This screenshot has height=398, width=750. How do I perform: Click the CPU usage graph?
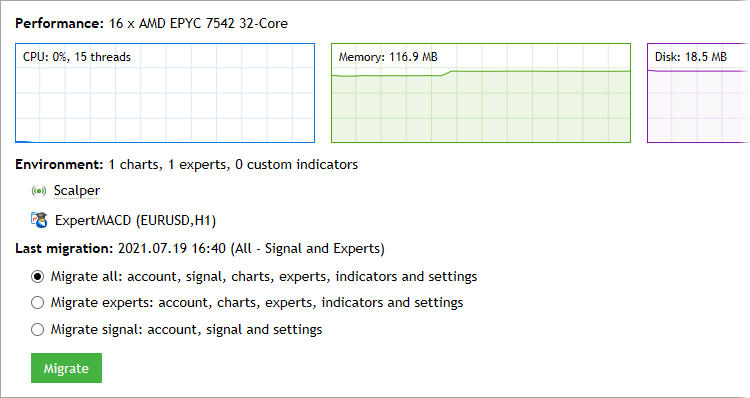coord(165,93)
